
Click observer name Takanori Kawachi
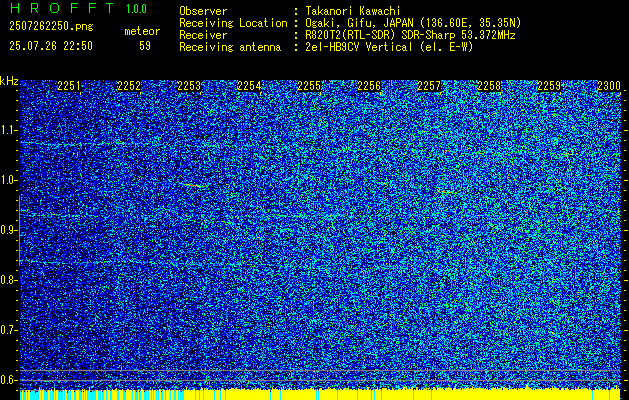[x=352, y=11]
